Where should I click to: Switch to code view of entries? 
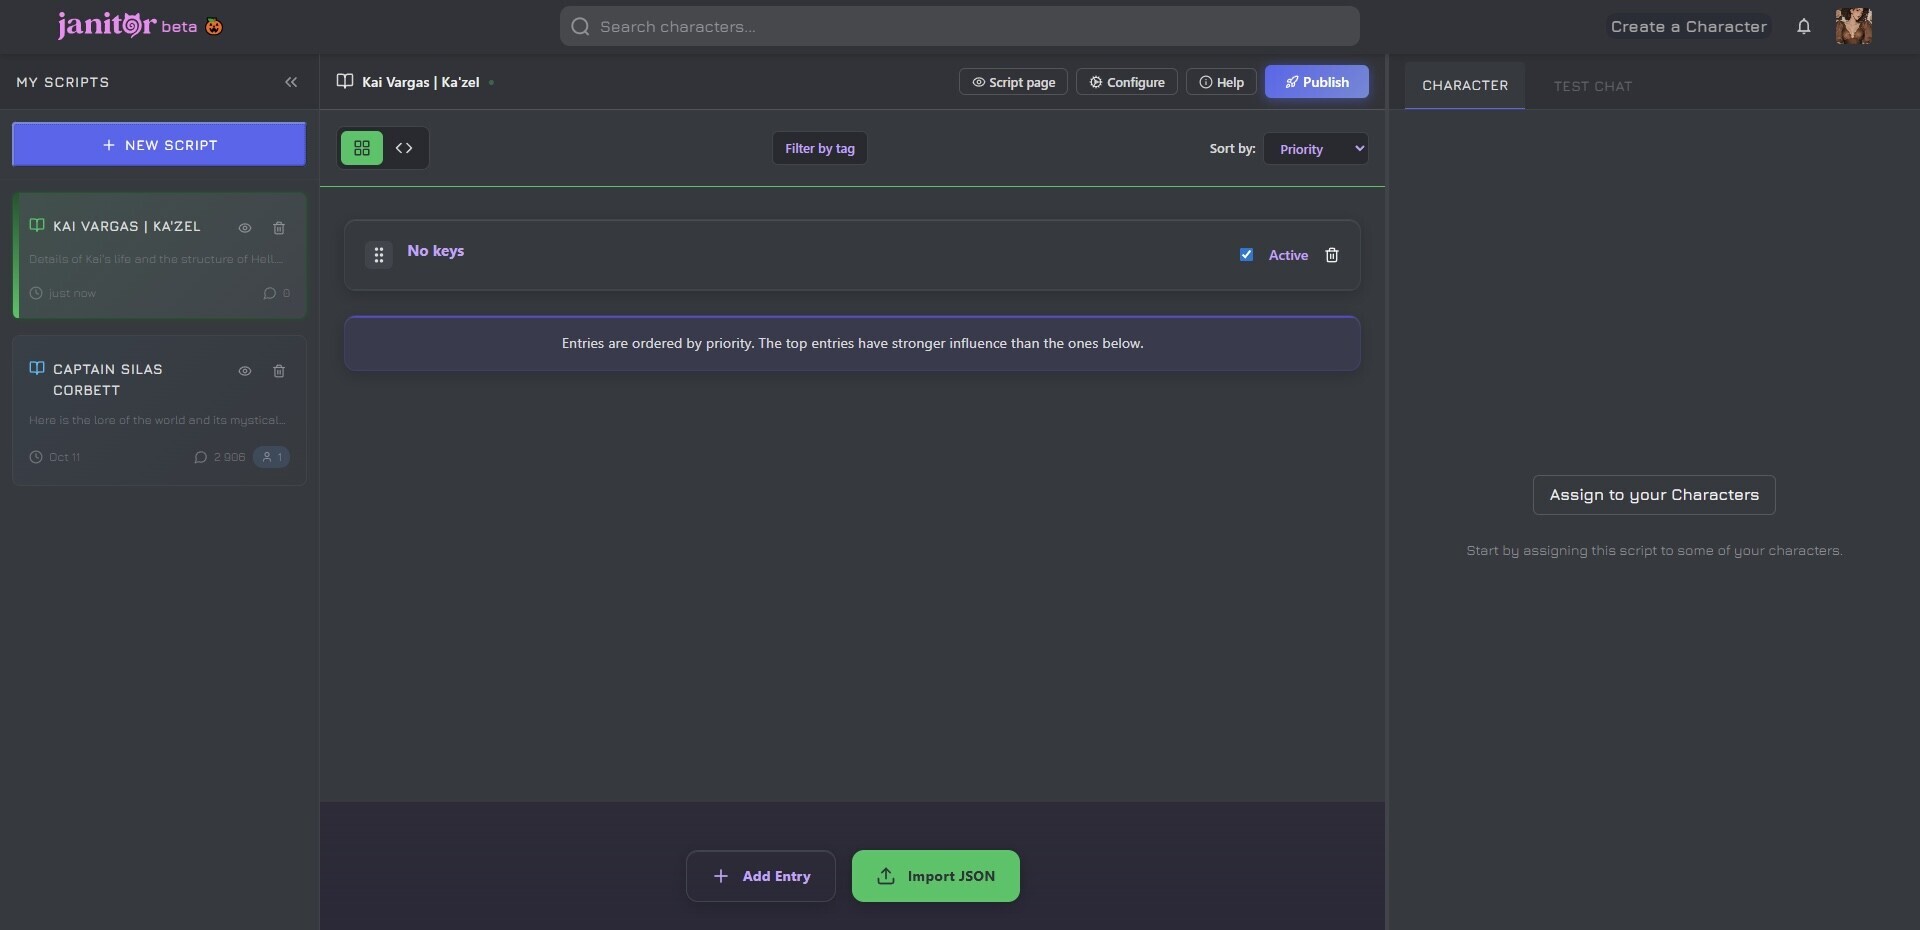(x=404, y=148)
